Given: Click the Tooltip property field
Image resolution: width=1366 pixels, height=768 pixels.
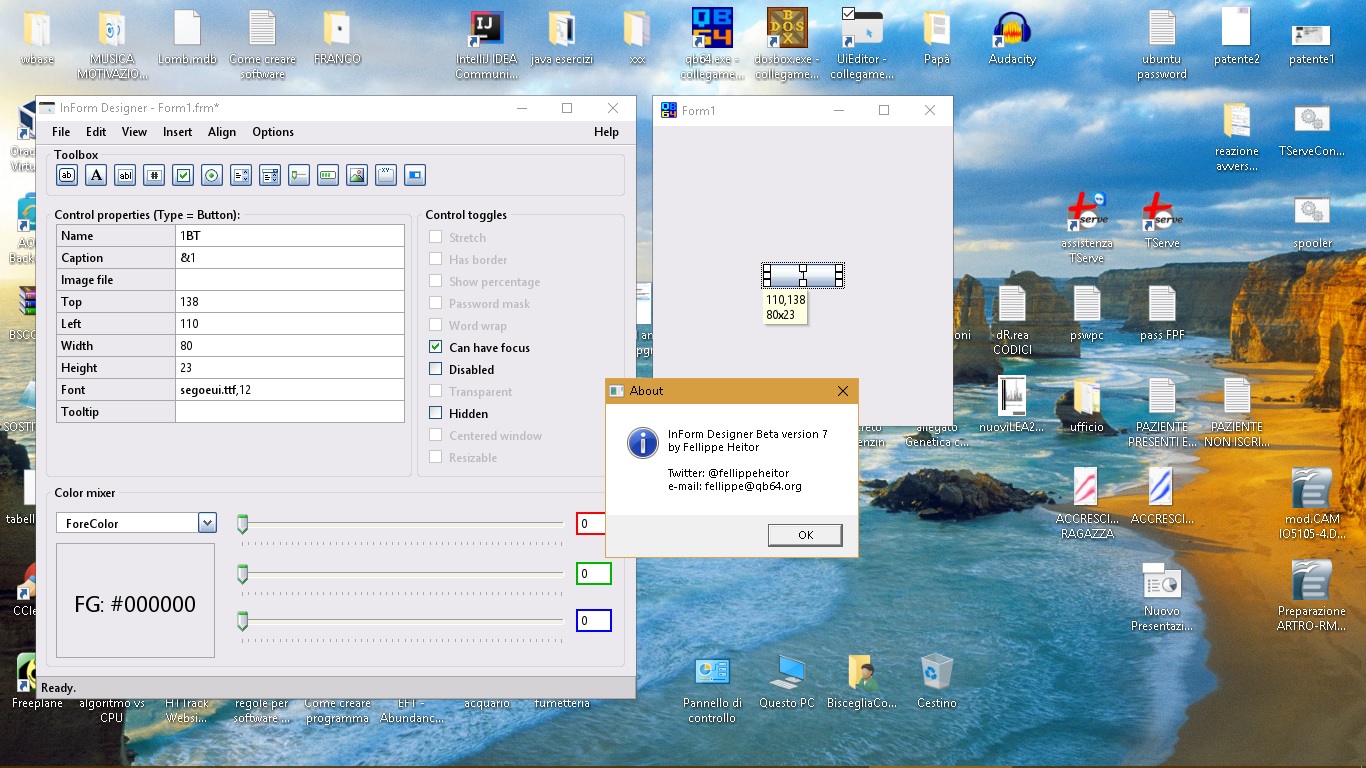Looking at the screenshot, I should pyautogui.click(x=289, y=412).
